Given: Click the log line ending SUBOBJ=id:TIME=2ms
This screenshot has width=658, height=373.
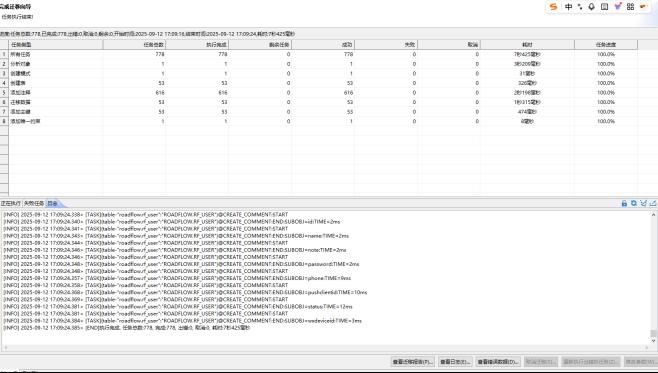Looking at the screenshot, I should tap(172, 222).
